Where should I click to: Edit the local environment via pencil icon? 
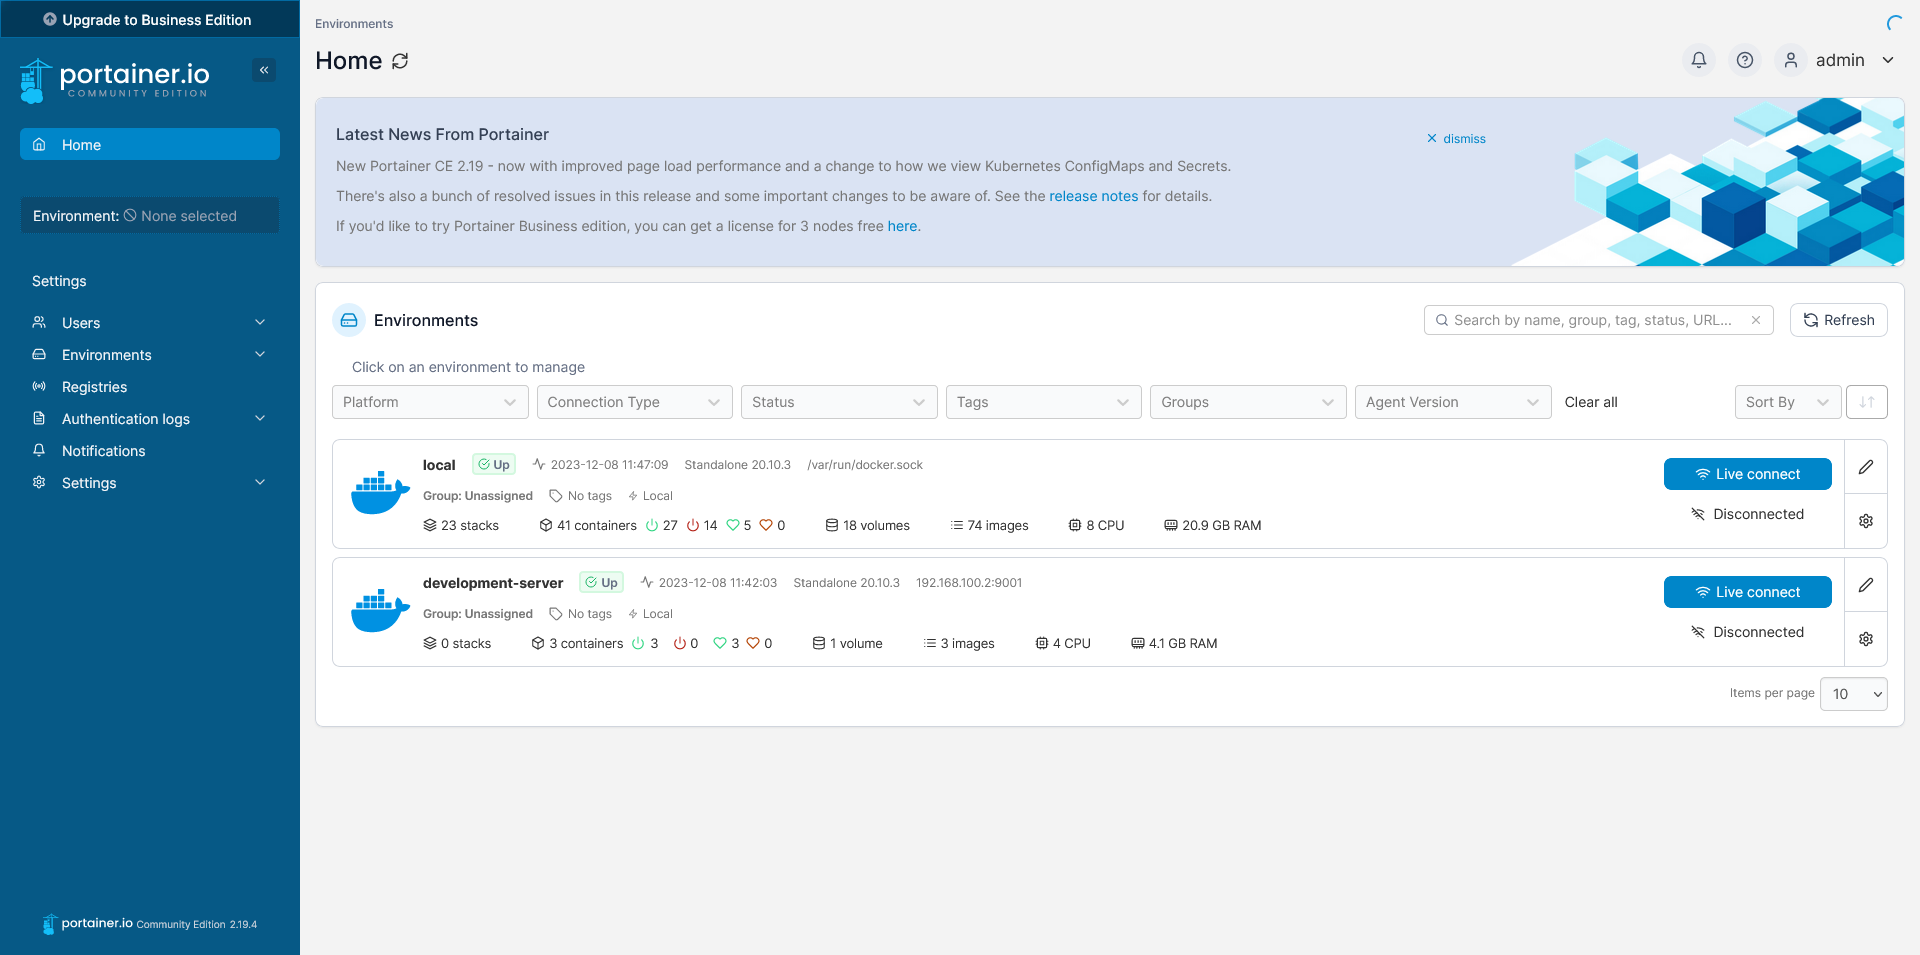tap(1865, 466)
